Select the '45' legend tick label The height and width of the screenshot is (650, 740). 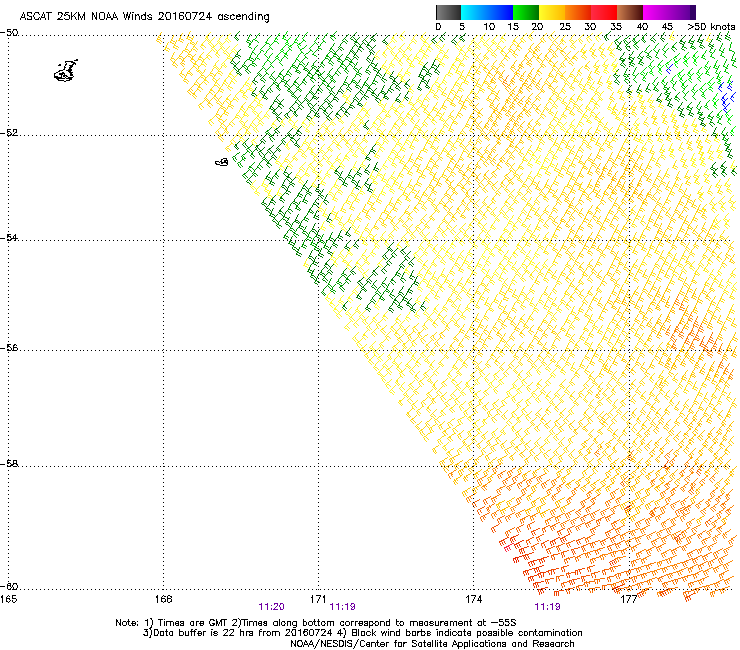click(667, 27)
